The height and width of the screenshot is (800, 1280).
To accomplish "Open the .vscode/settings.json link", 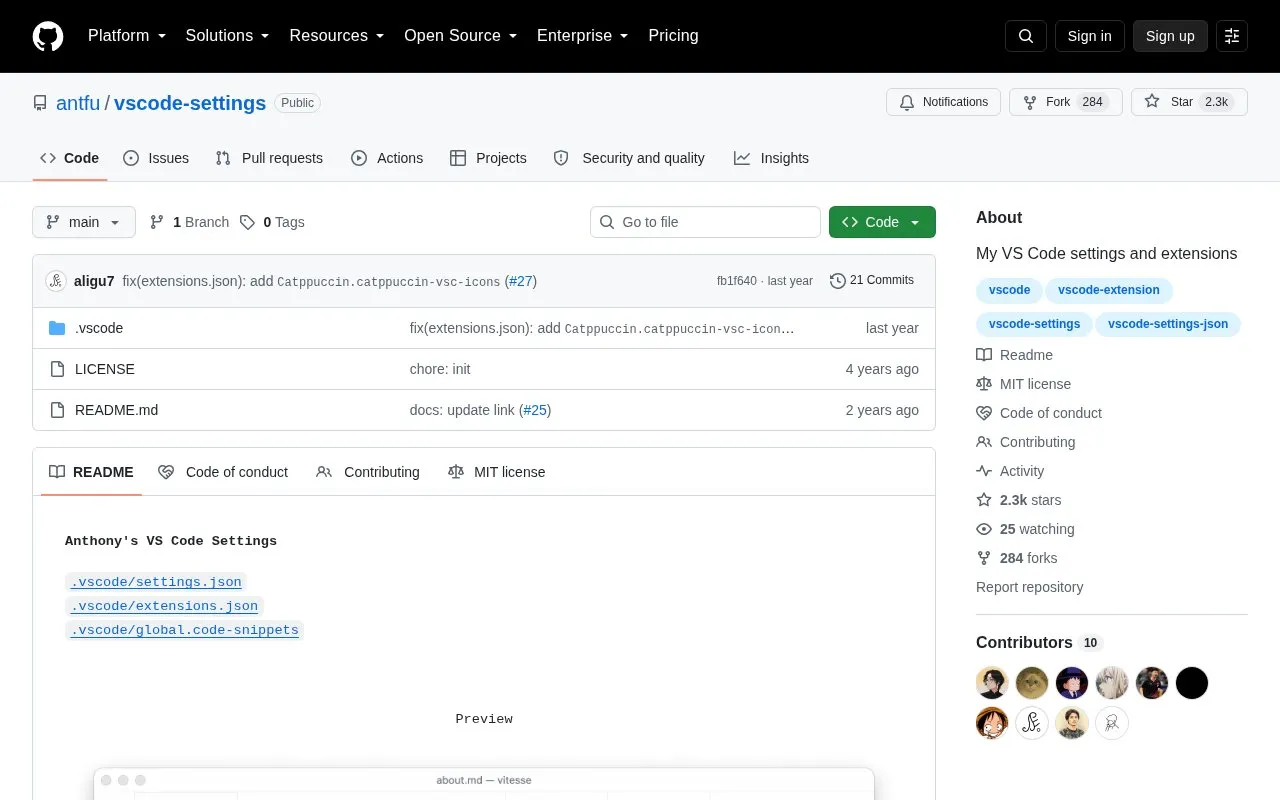I will [156, 582].
